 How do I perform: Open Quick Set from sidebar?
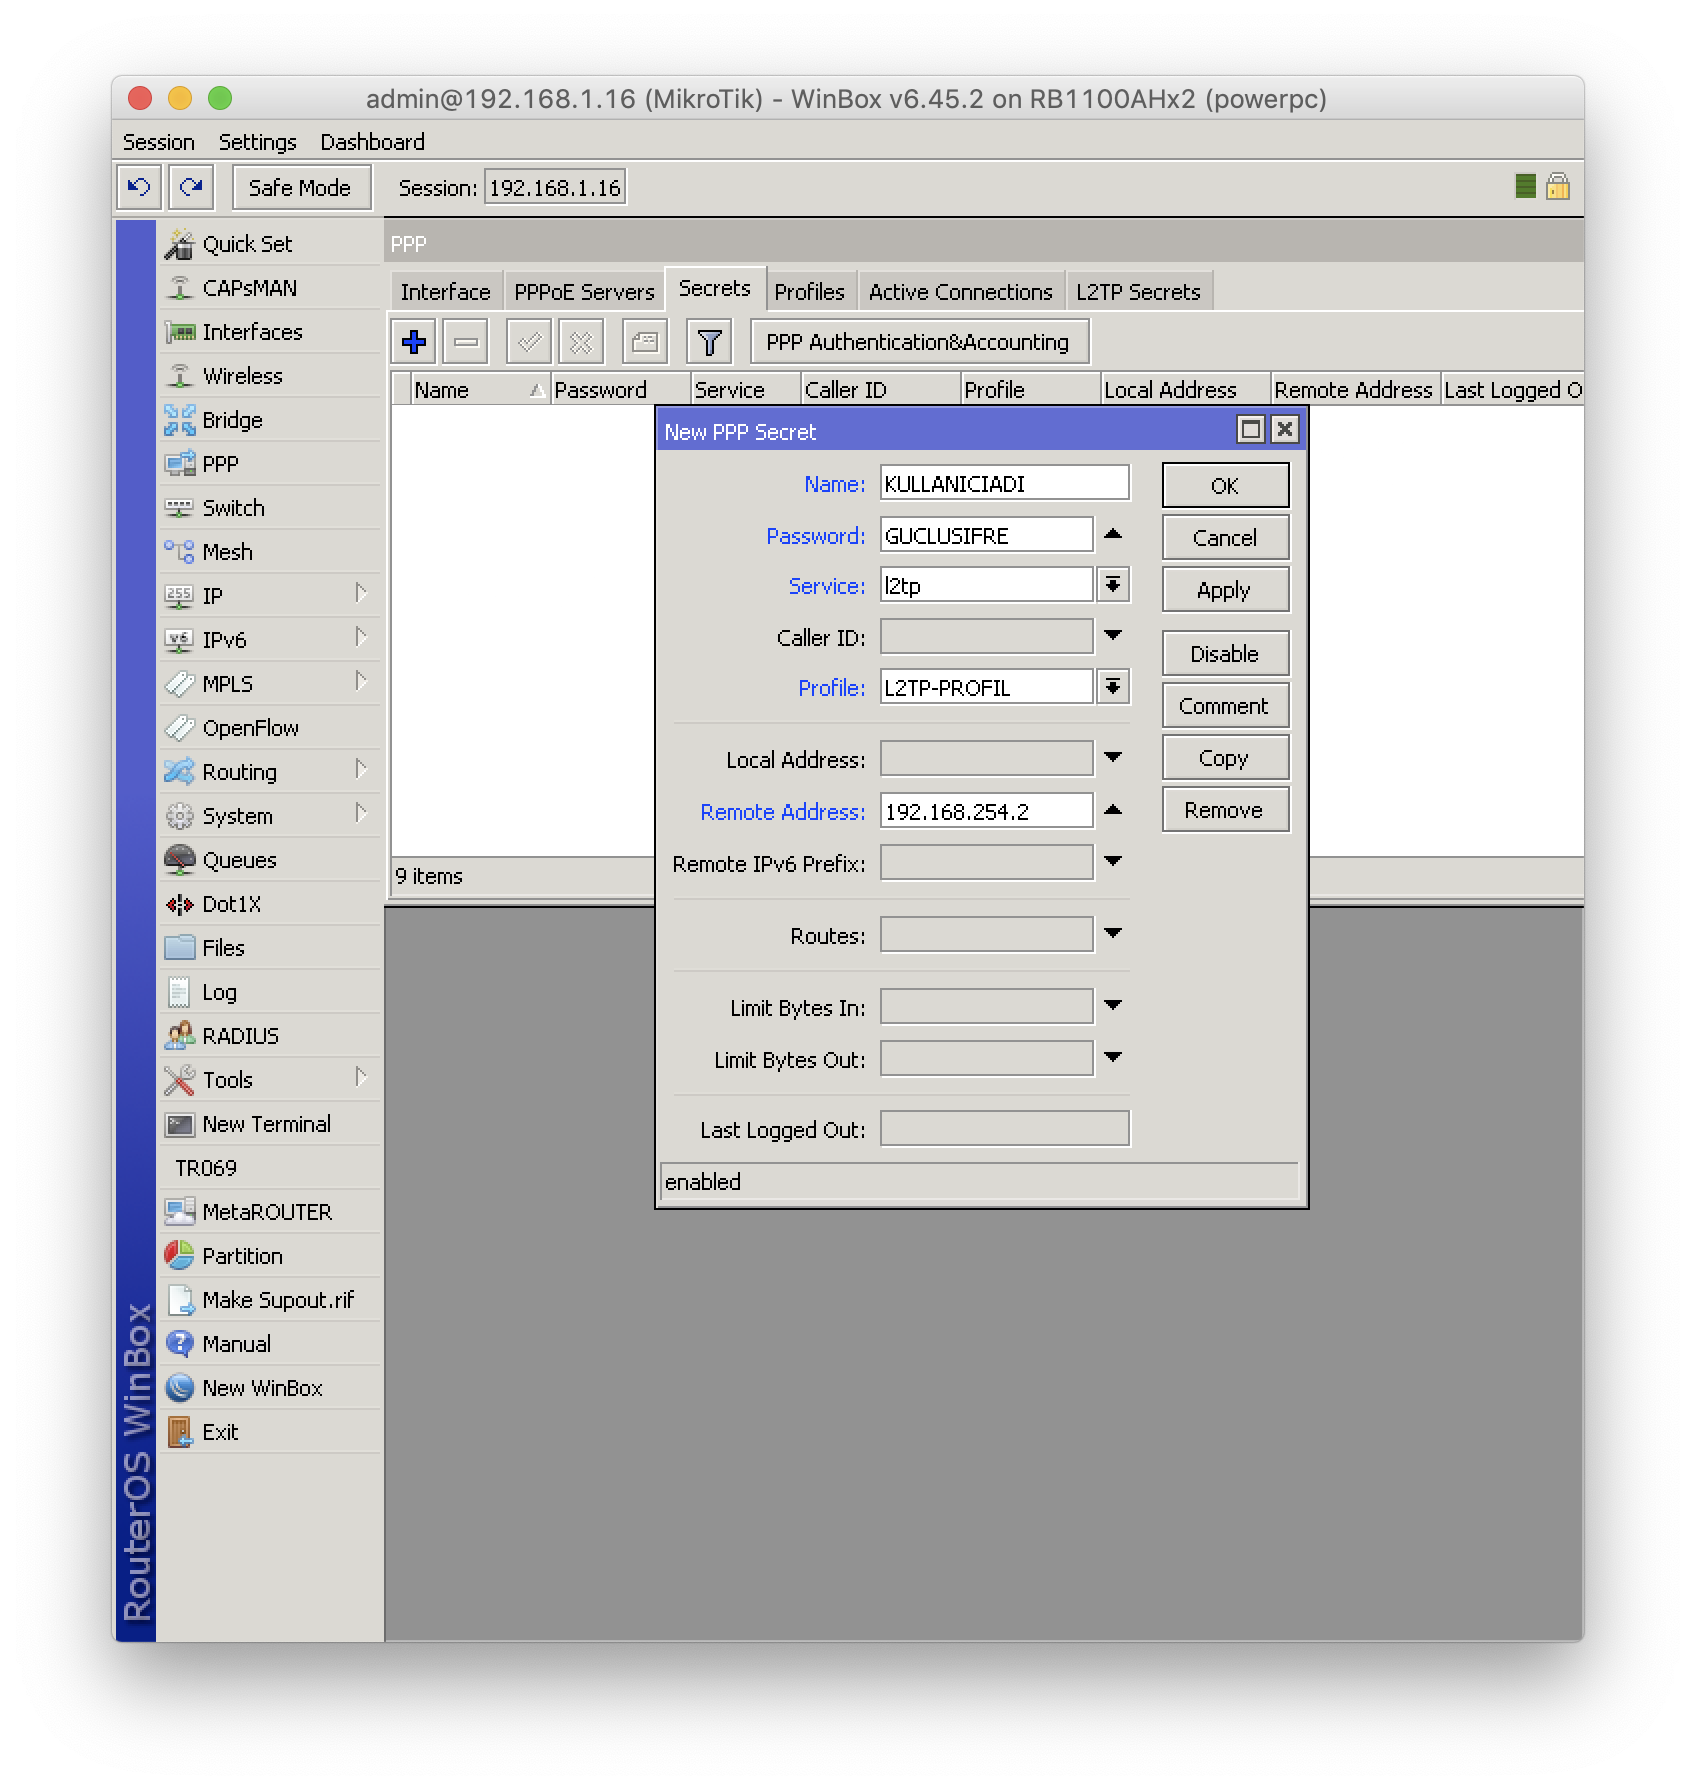[x=246, y=244]
